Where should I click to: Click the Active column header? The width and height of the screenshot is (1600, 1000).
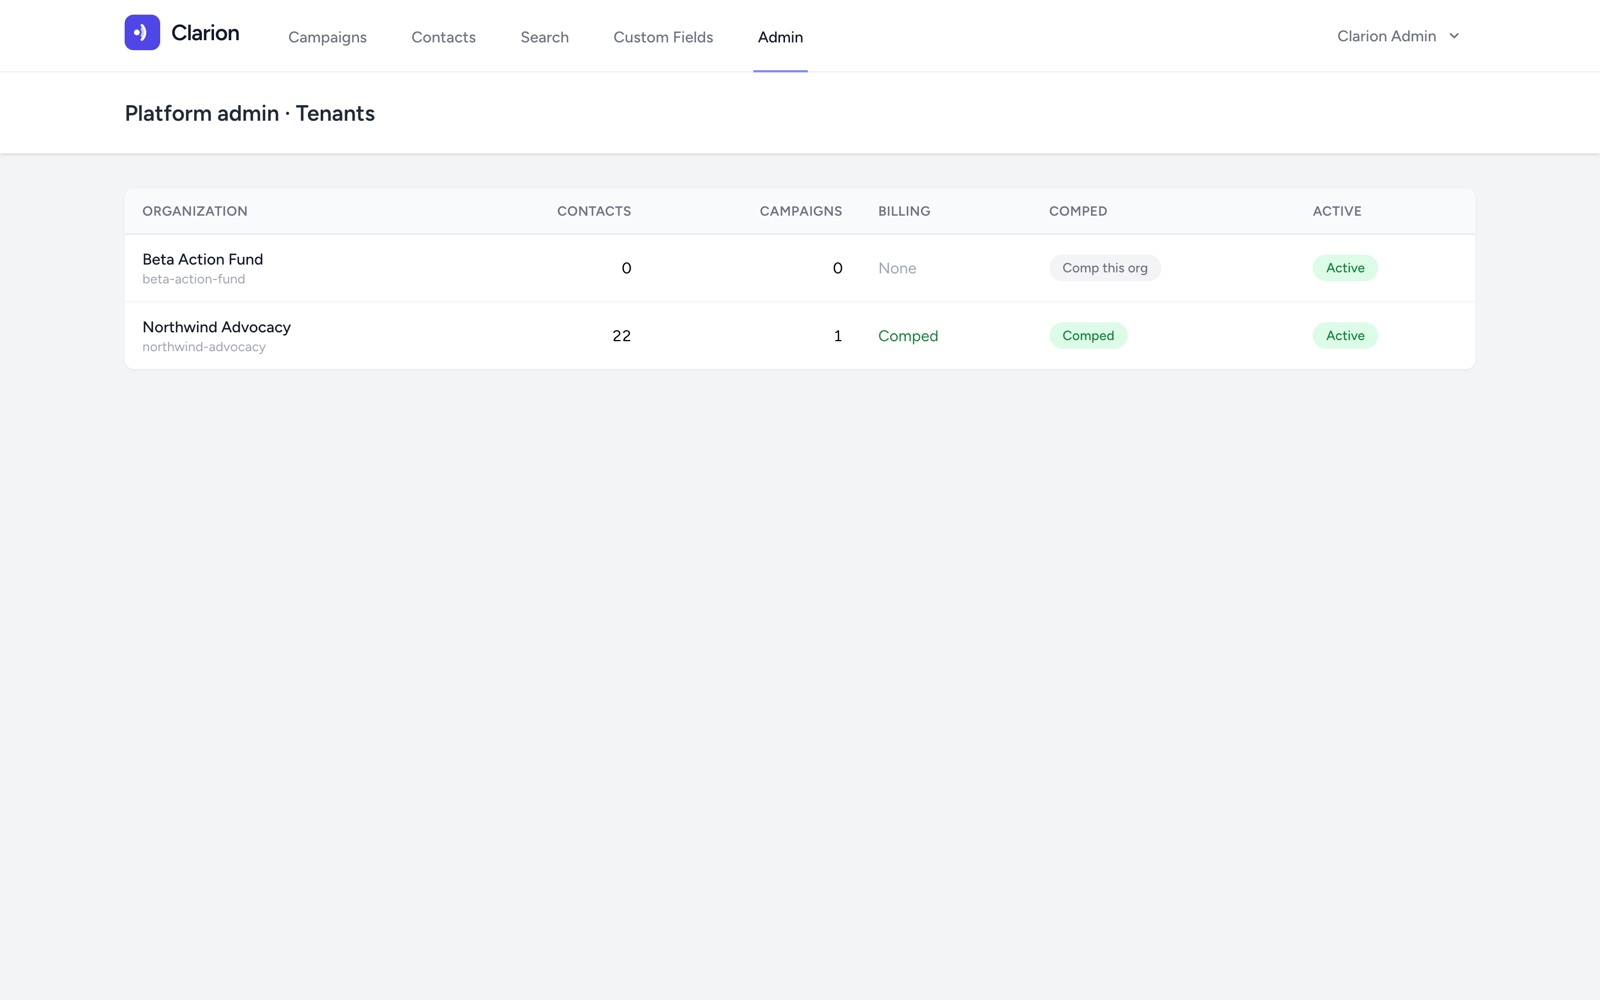[1337, 211]
